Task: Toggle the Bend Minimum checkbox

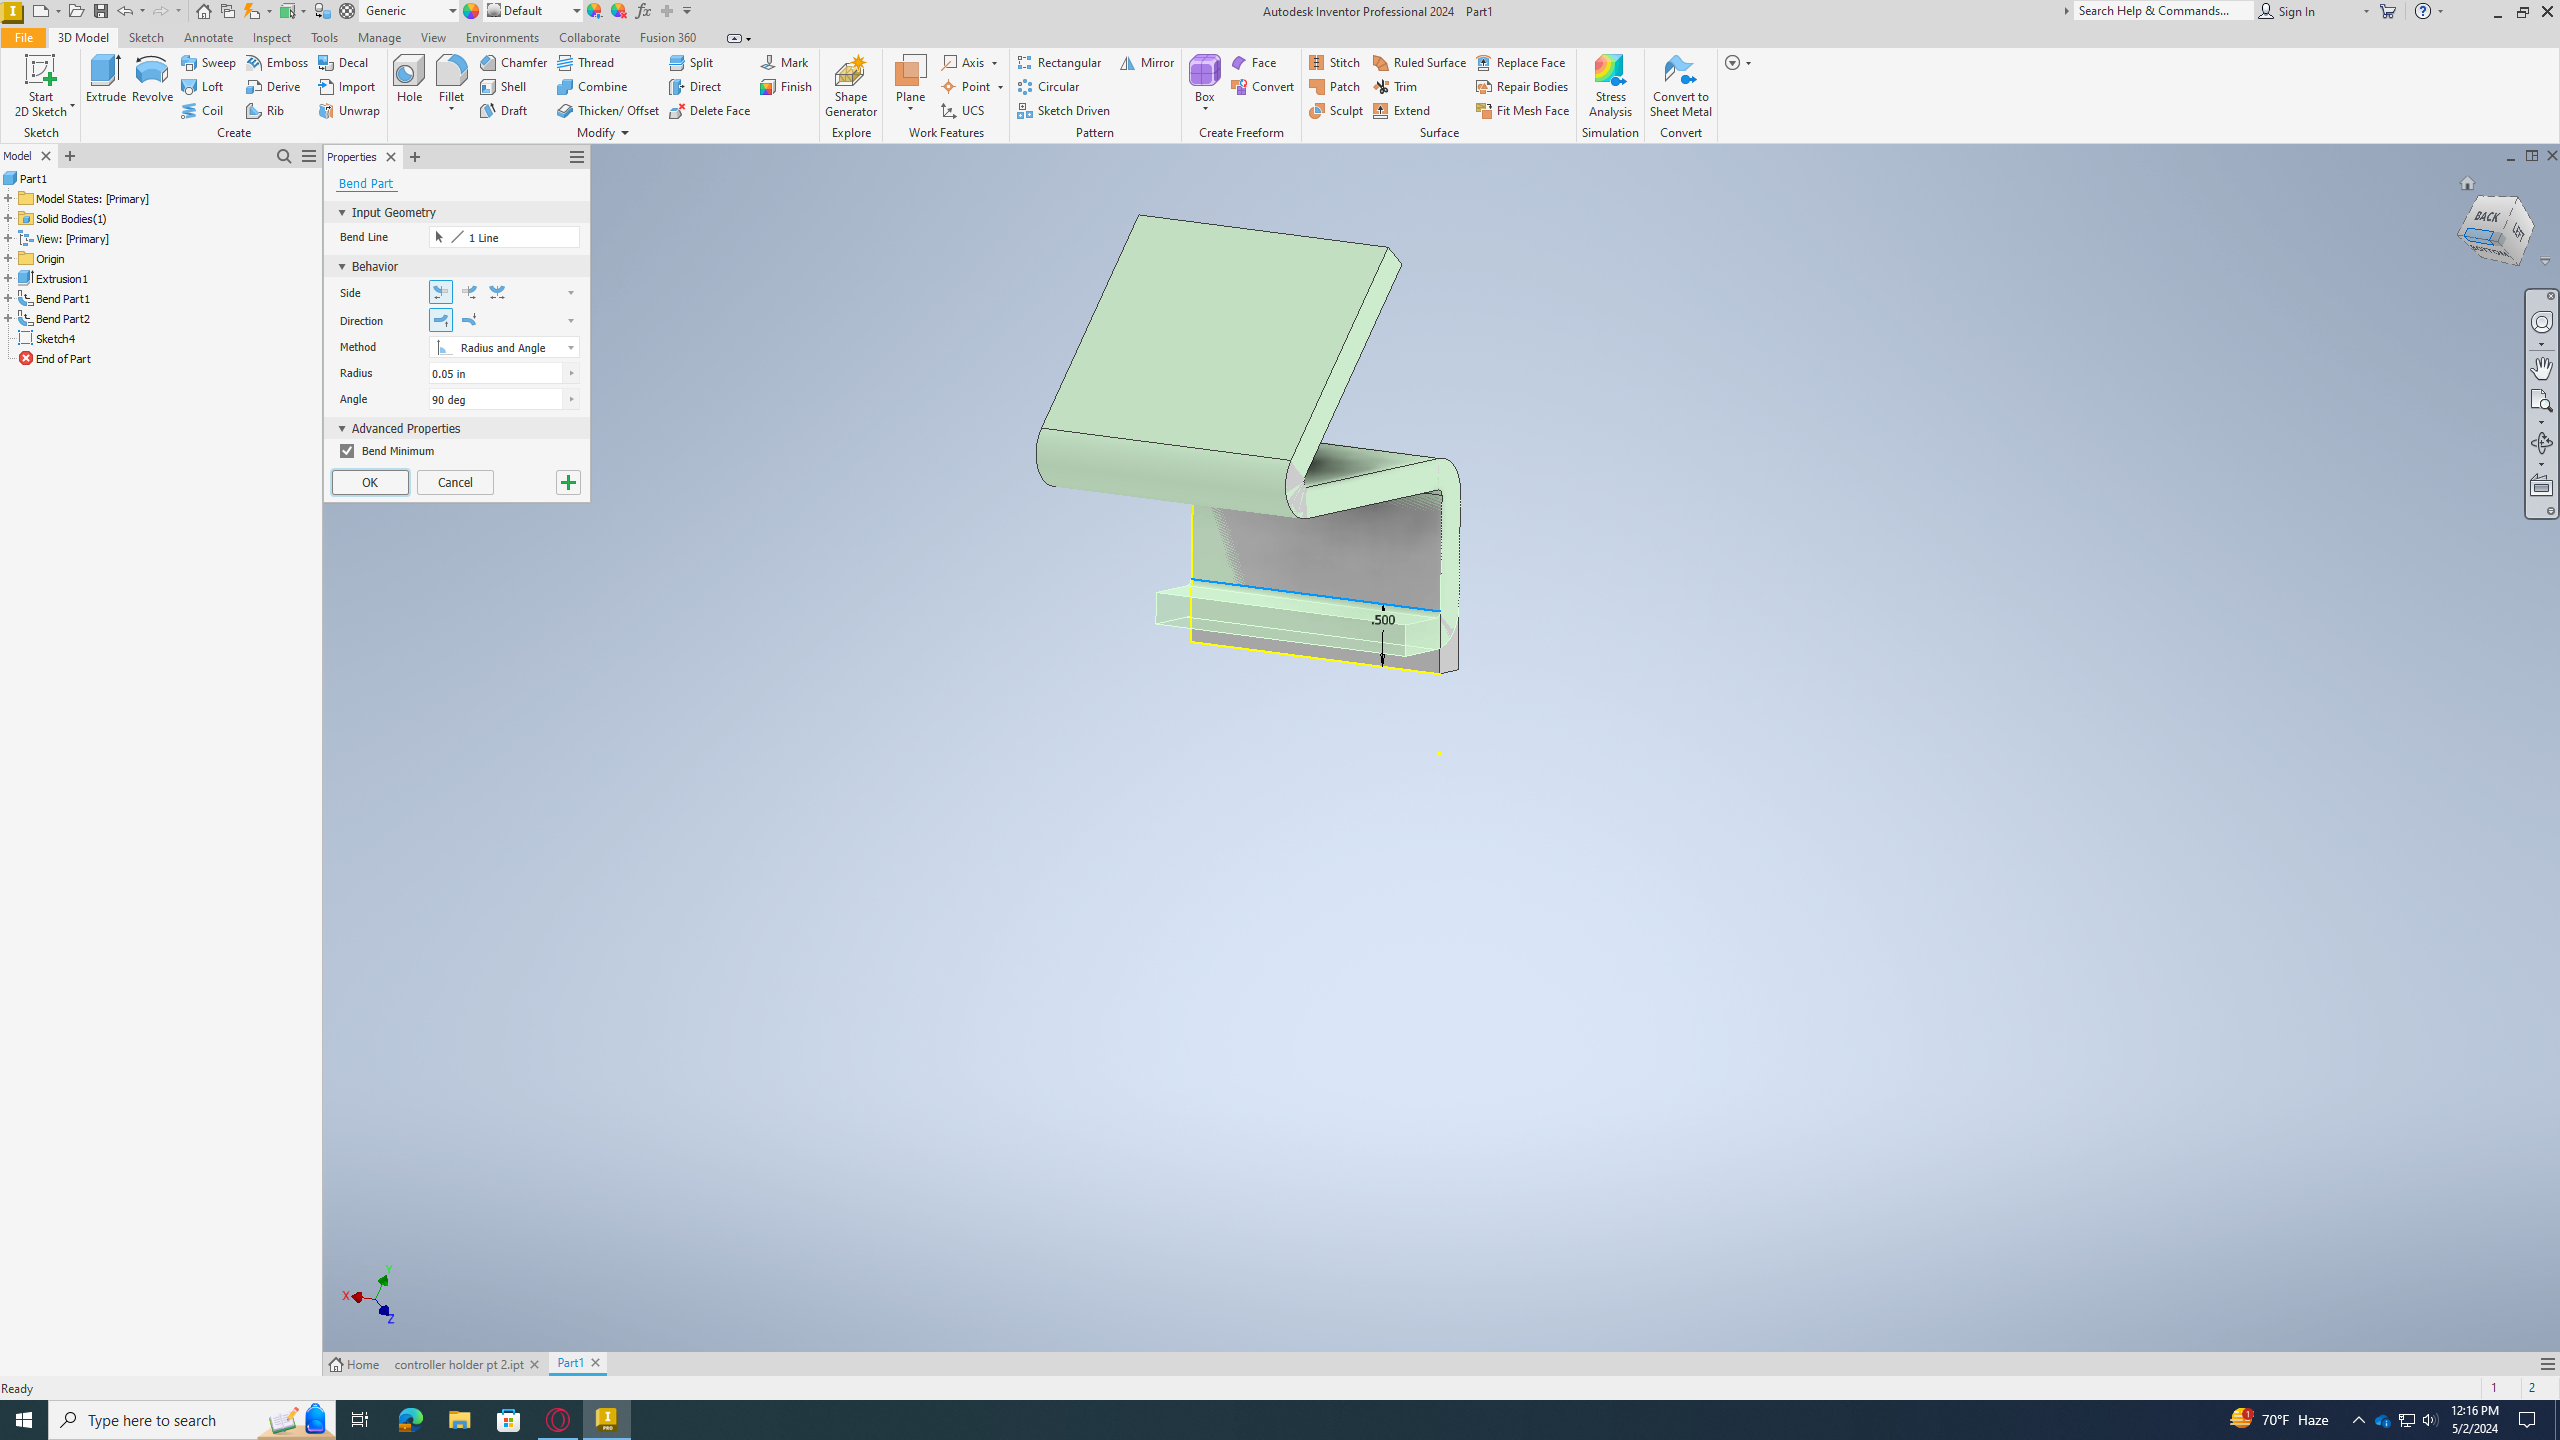Action: pos(347,451)
